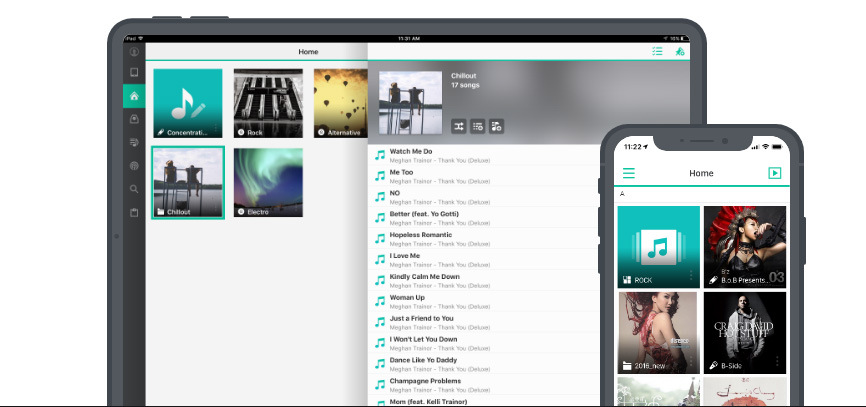Click the music note icon beside Champagne Problems
Viewport: 866px width, 407px height.
380,385
